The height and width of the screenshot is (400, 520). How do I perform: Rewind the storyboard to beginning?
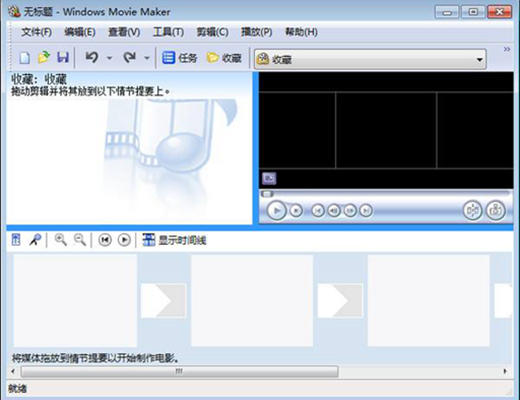[x=105, y=240]
